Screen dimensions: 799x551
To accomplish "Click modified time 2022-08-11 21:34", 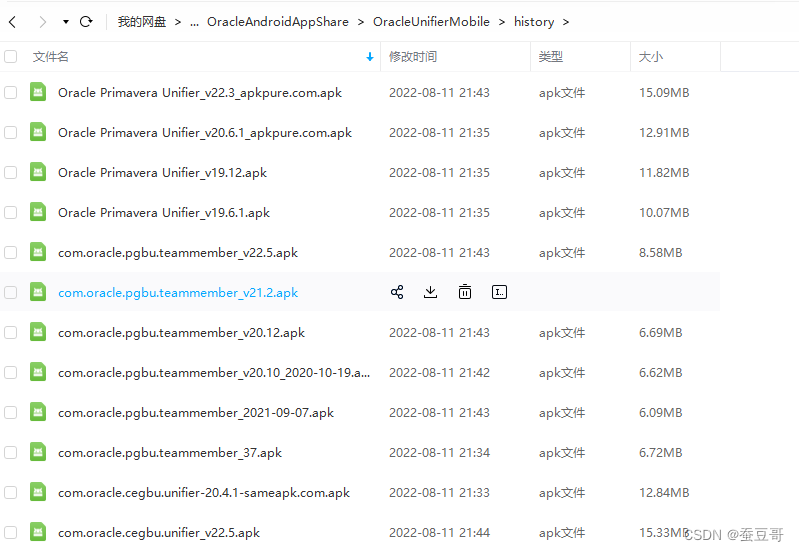I will point(439,453).
